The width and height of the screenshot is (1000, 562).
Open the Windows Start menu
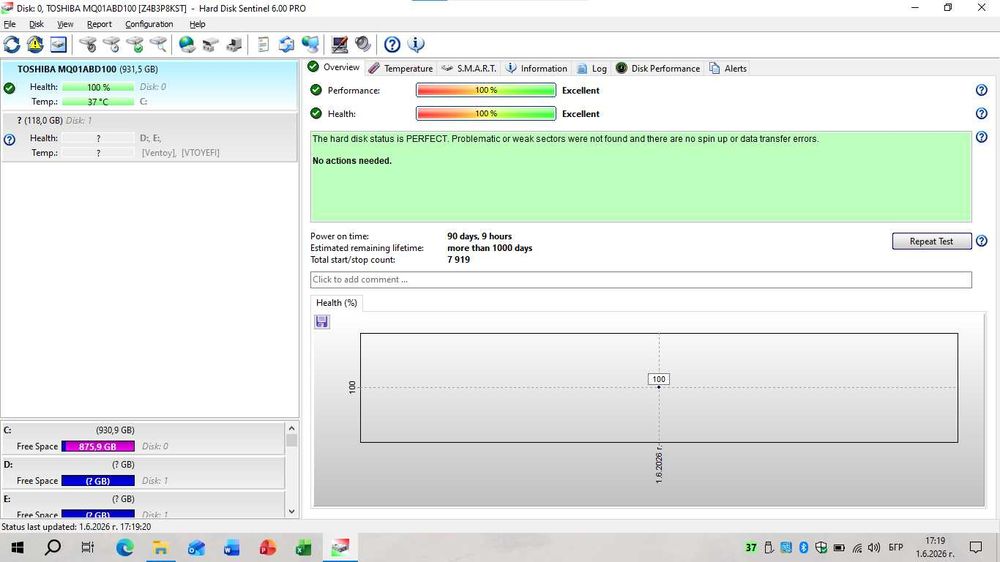tap(17, 547)
